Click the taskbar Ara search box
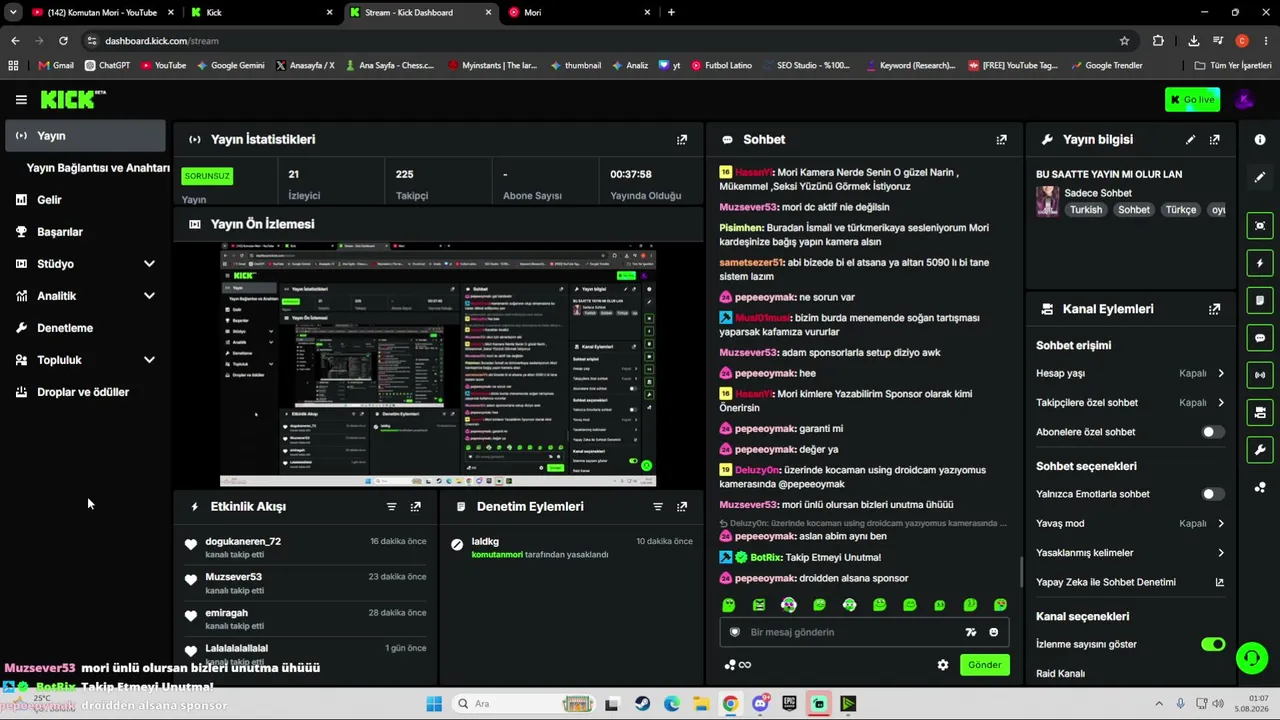 522,704
